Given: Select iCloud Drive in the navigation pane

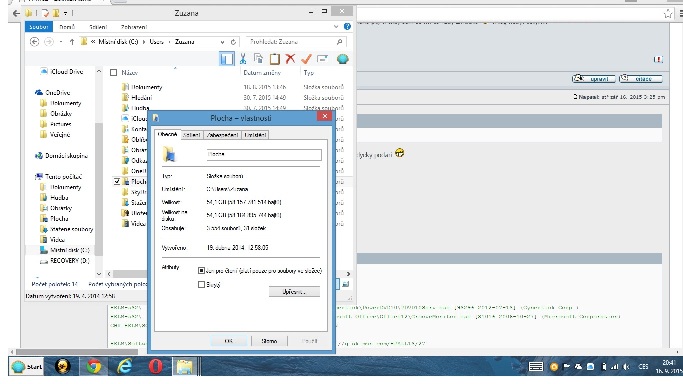Looking at the screenshot, I should pos(61,71).
